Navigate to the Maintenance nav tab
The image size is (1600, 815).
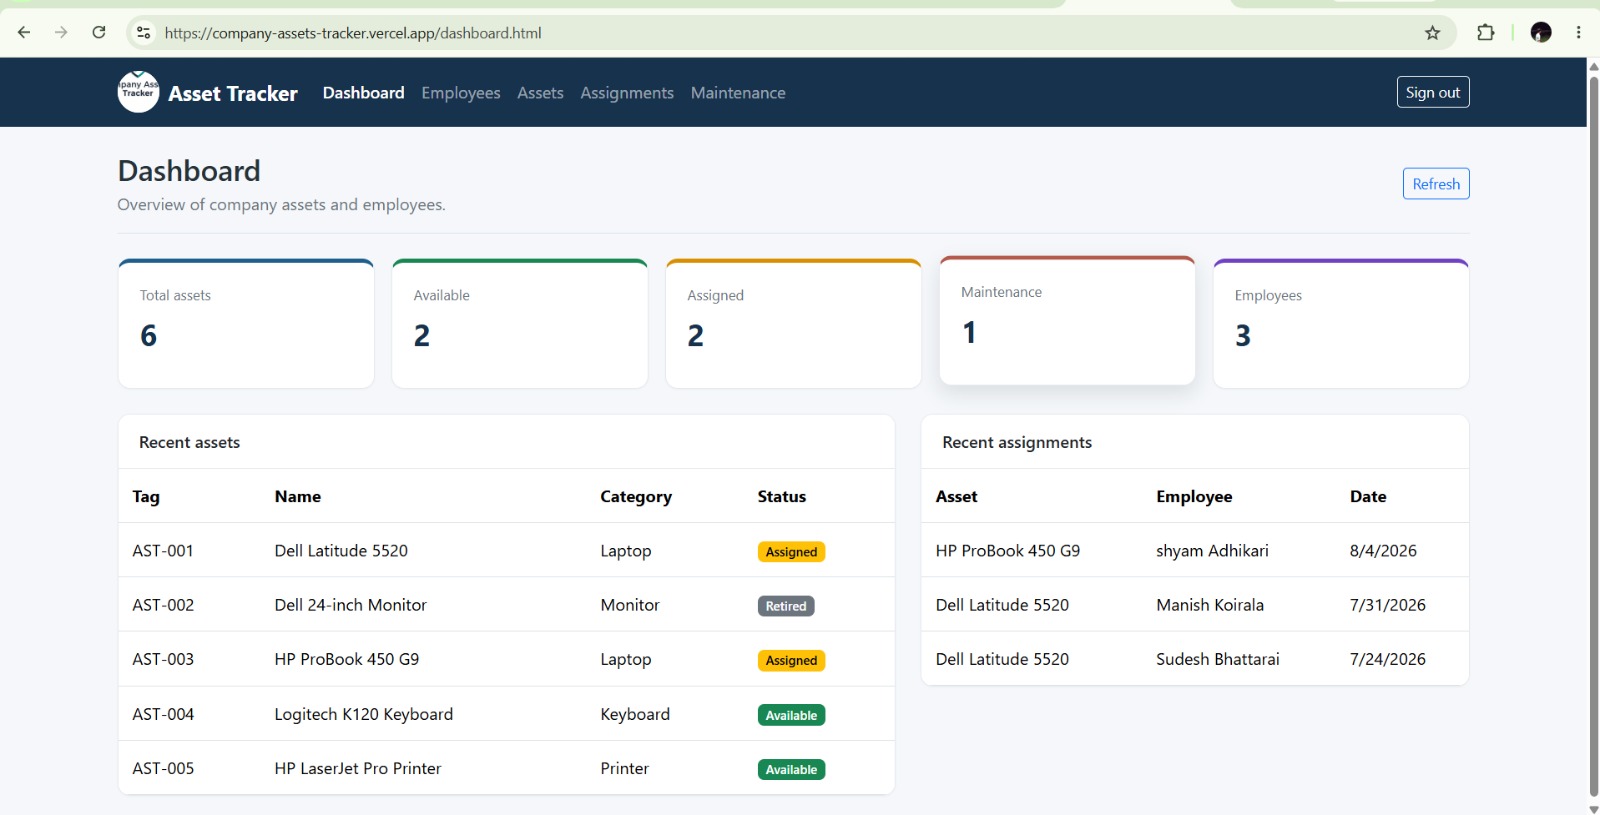[738, 93]
